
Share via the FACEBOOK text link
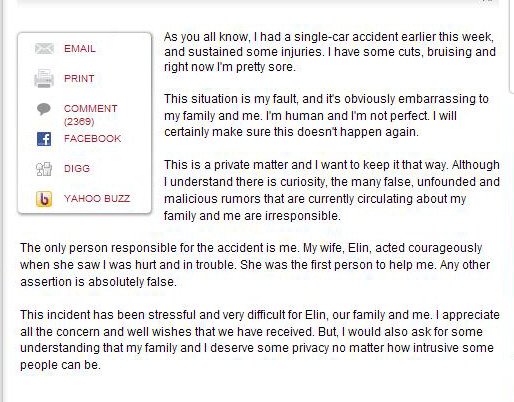[x=92, y=139]
